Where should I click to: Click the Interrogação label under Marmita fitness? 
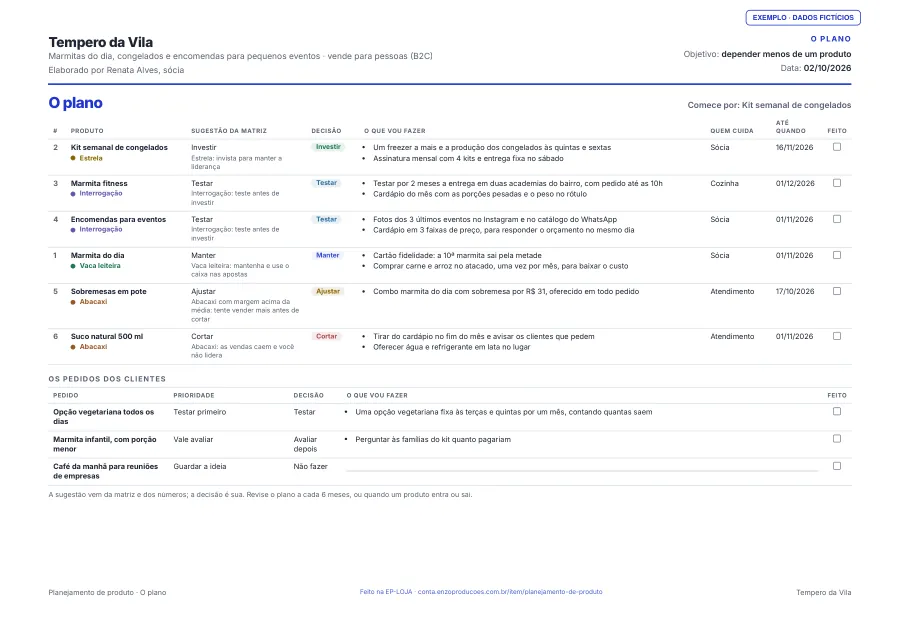point(100,193)
